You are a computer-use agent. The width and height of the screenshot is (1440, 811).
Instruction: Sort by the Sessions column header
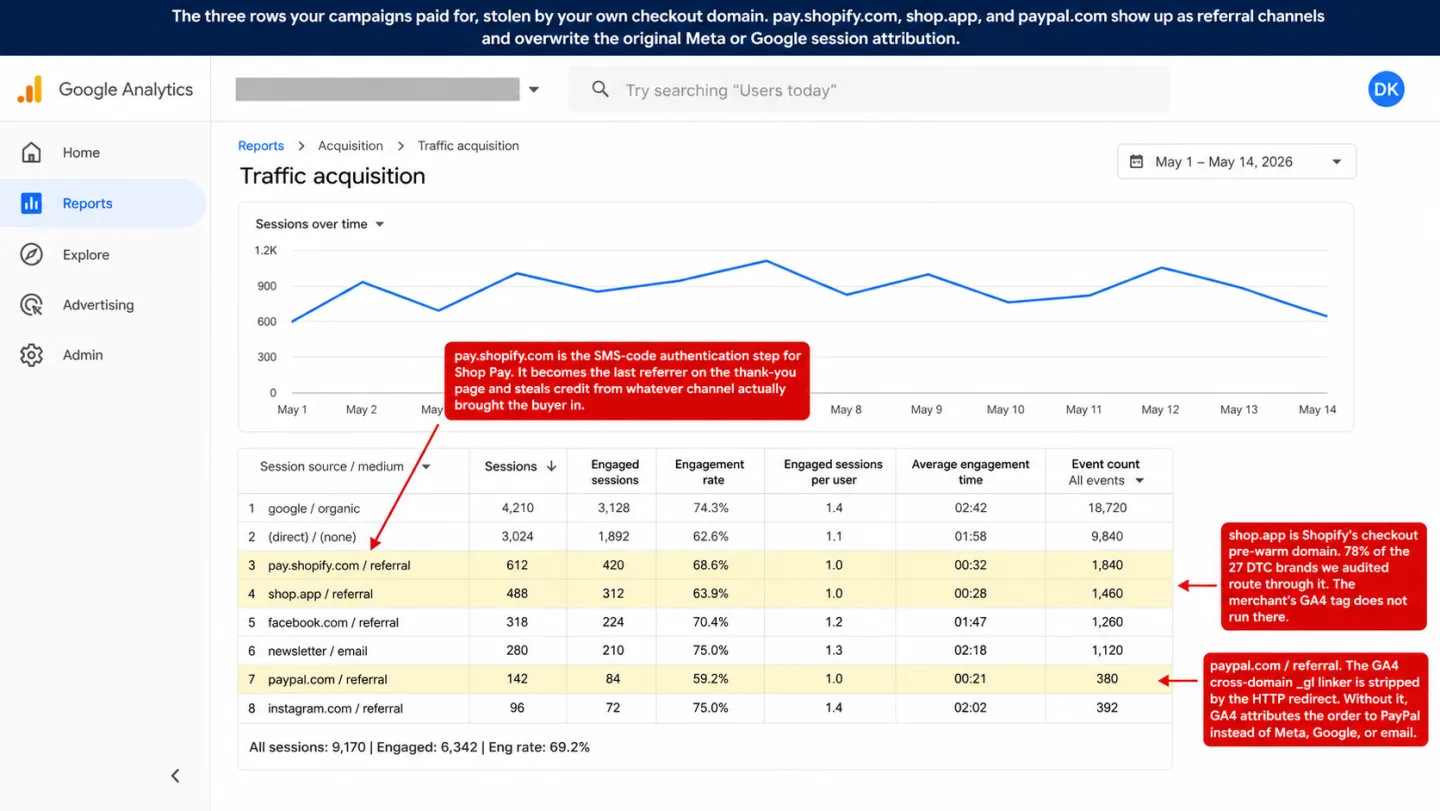pyautogui.click(x=520, y=466)
